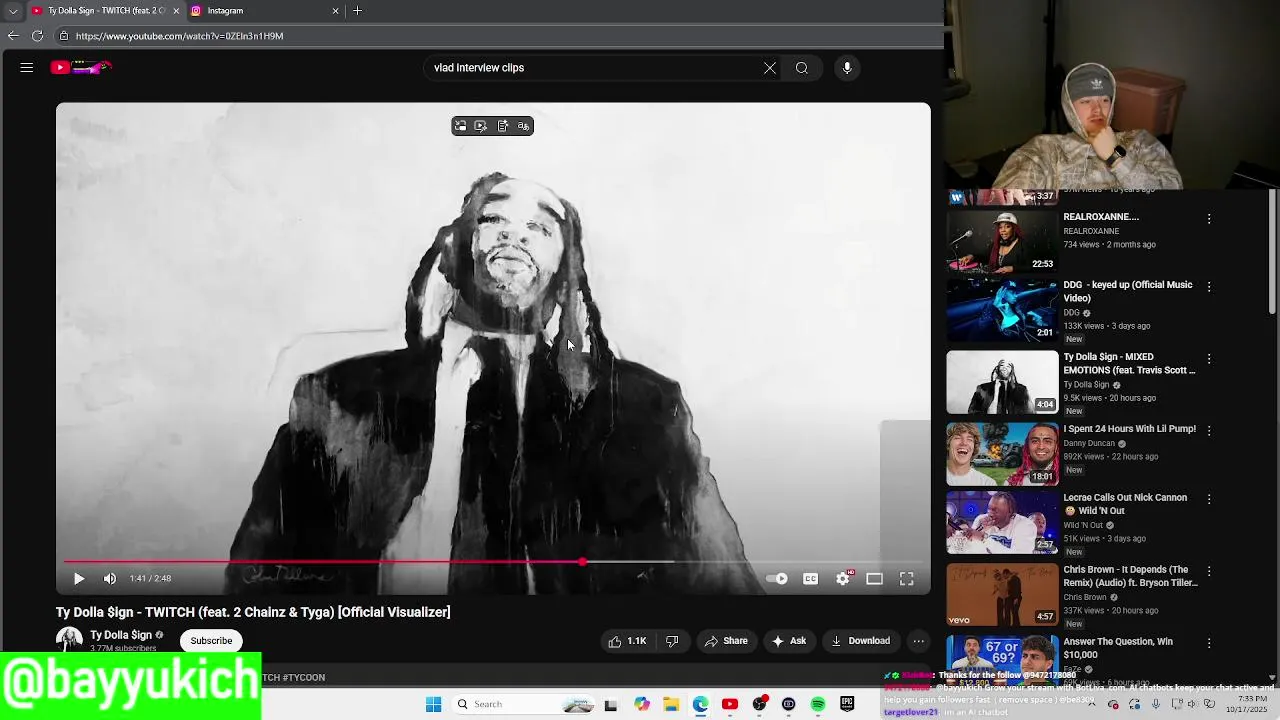Click the browser address bar URL
The image size is (1280, 720).
pos(179,36)
